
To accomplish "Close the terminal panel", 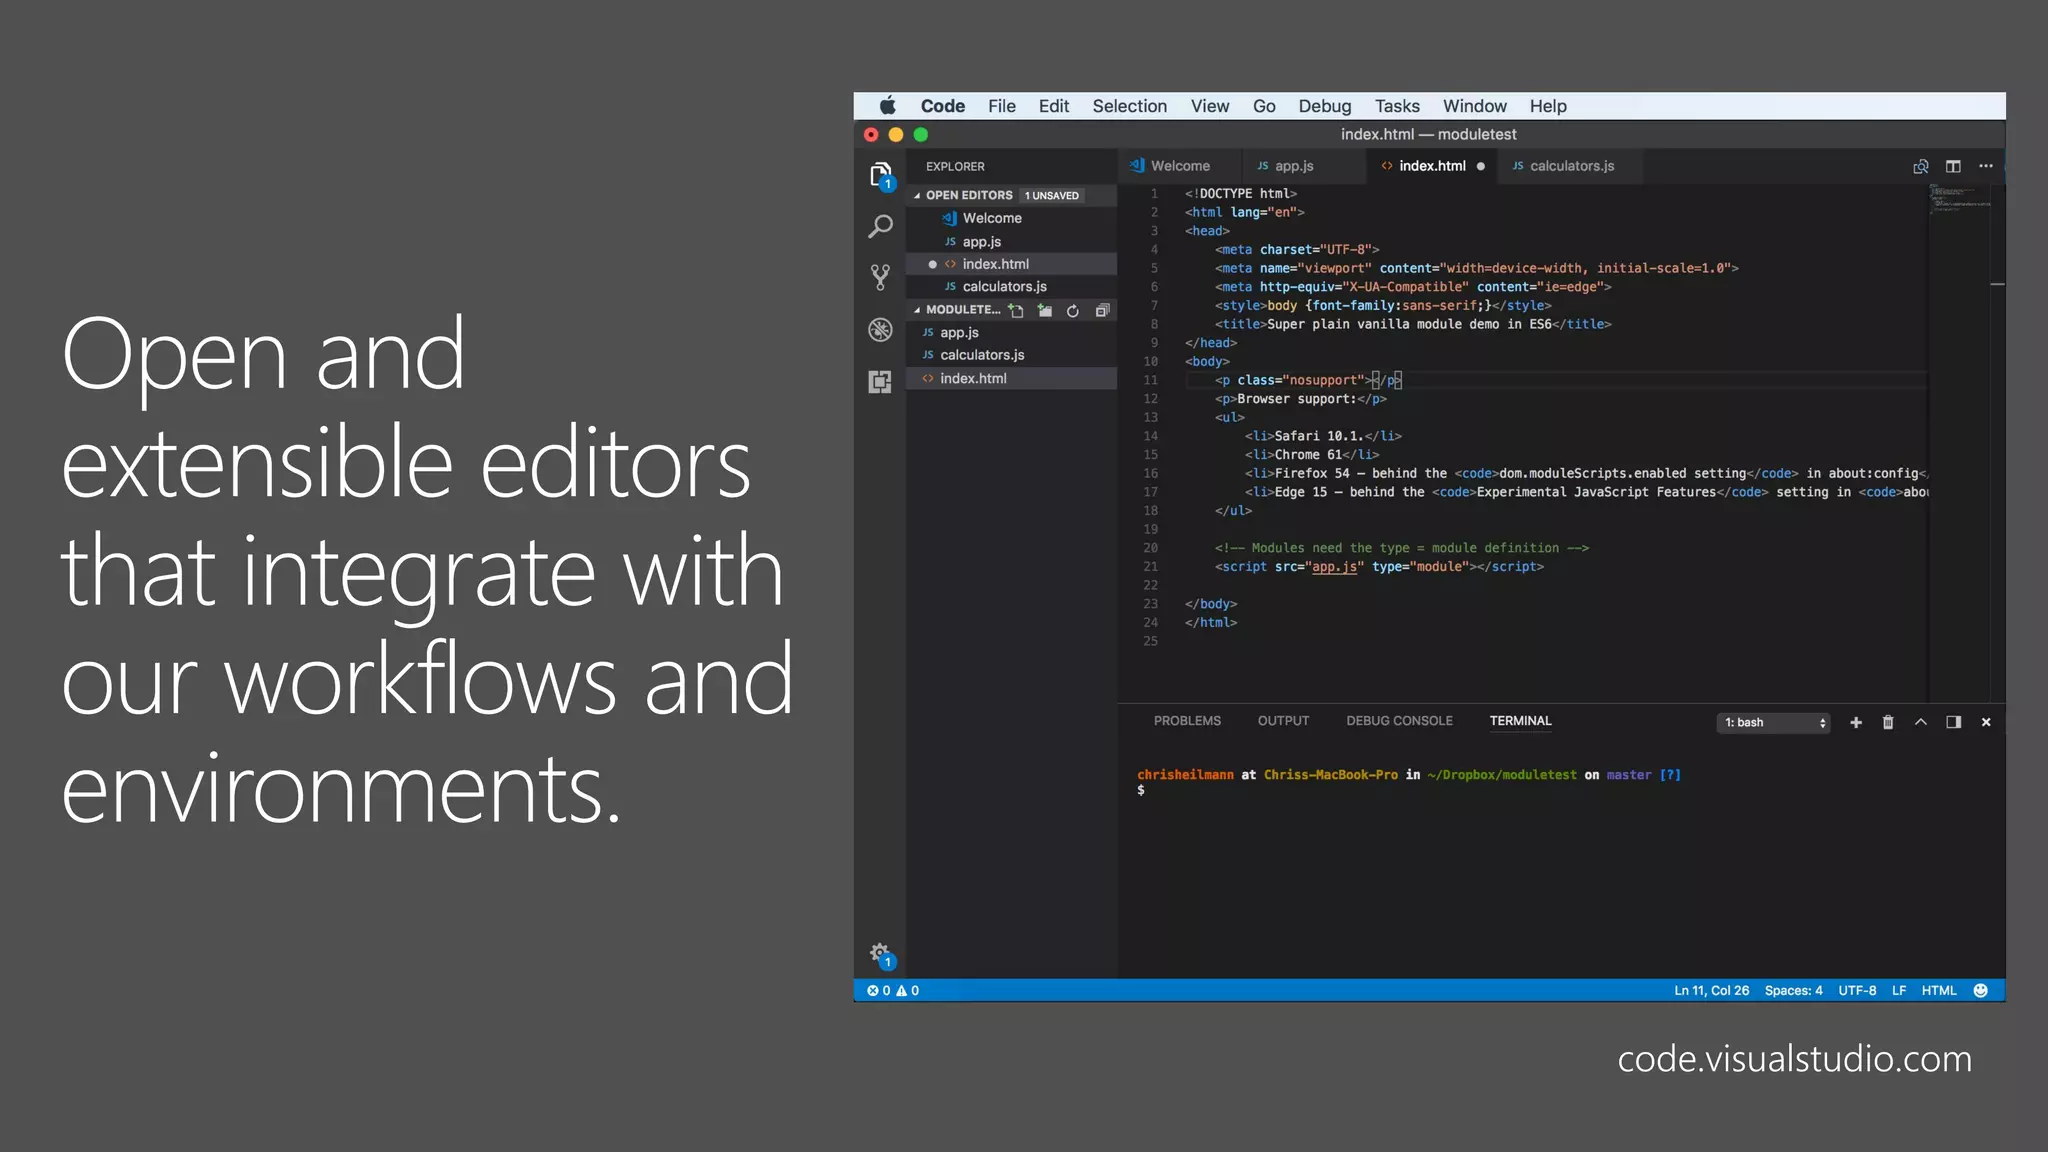I will point(1986,722).
